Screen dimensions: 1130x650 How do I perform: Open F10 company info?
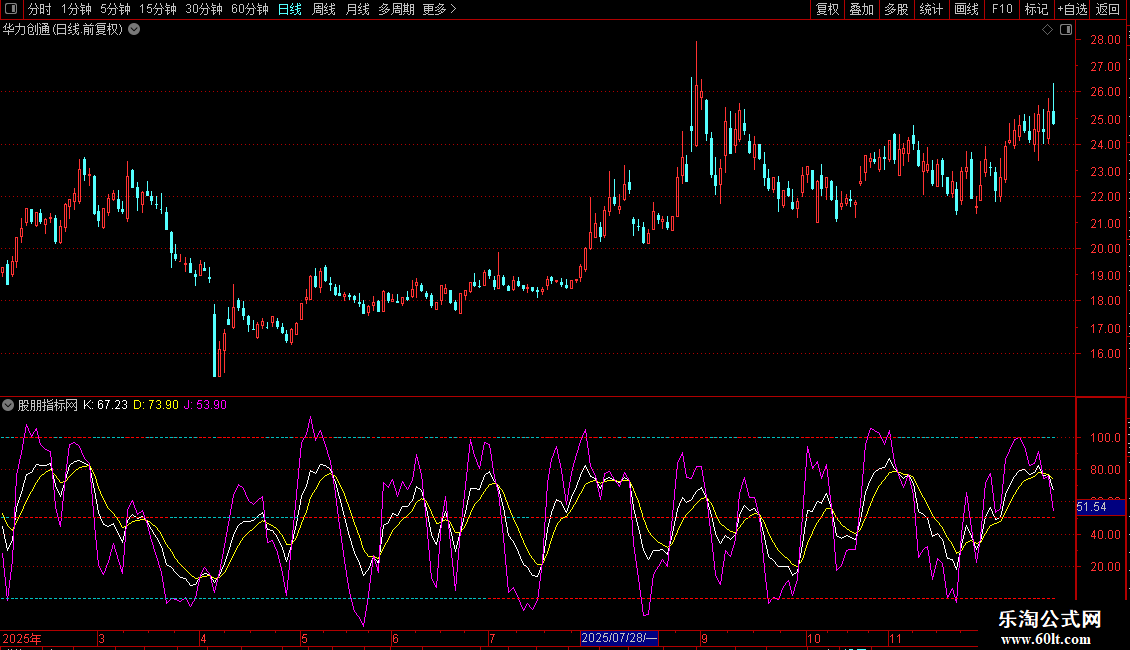point(1001,9)
